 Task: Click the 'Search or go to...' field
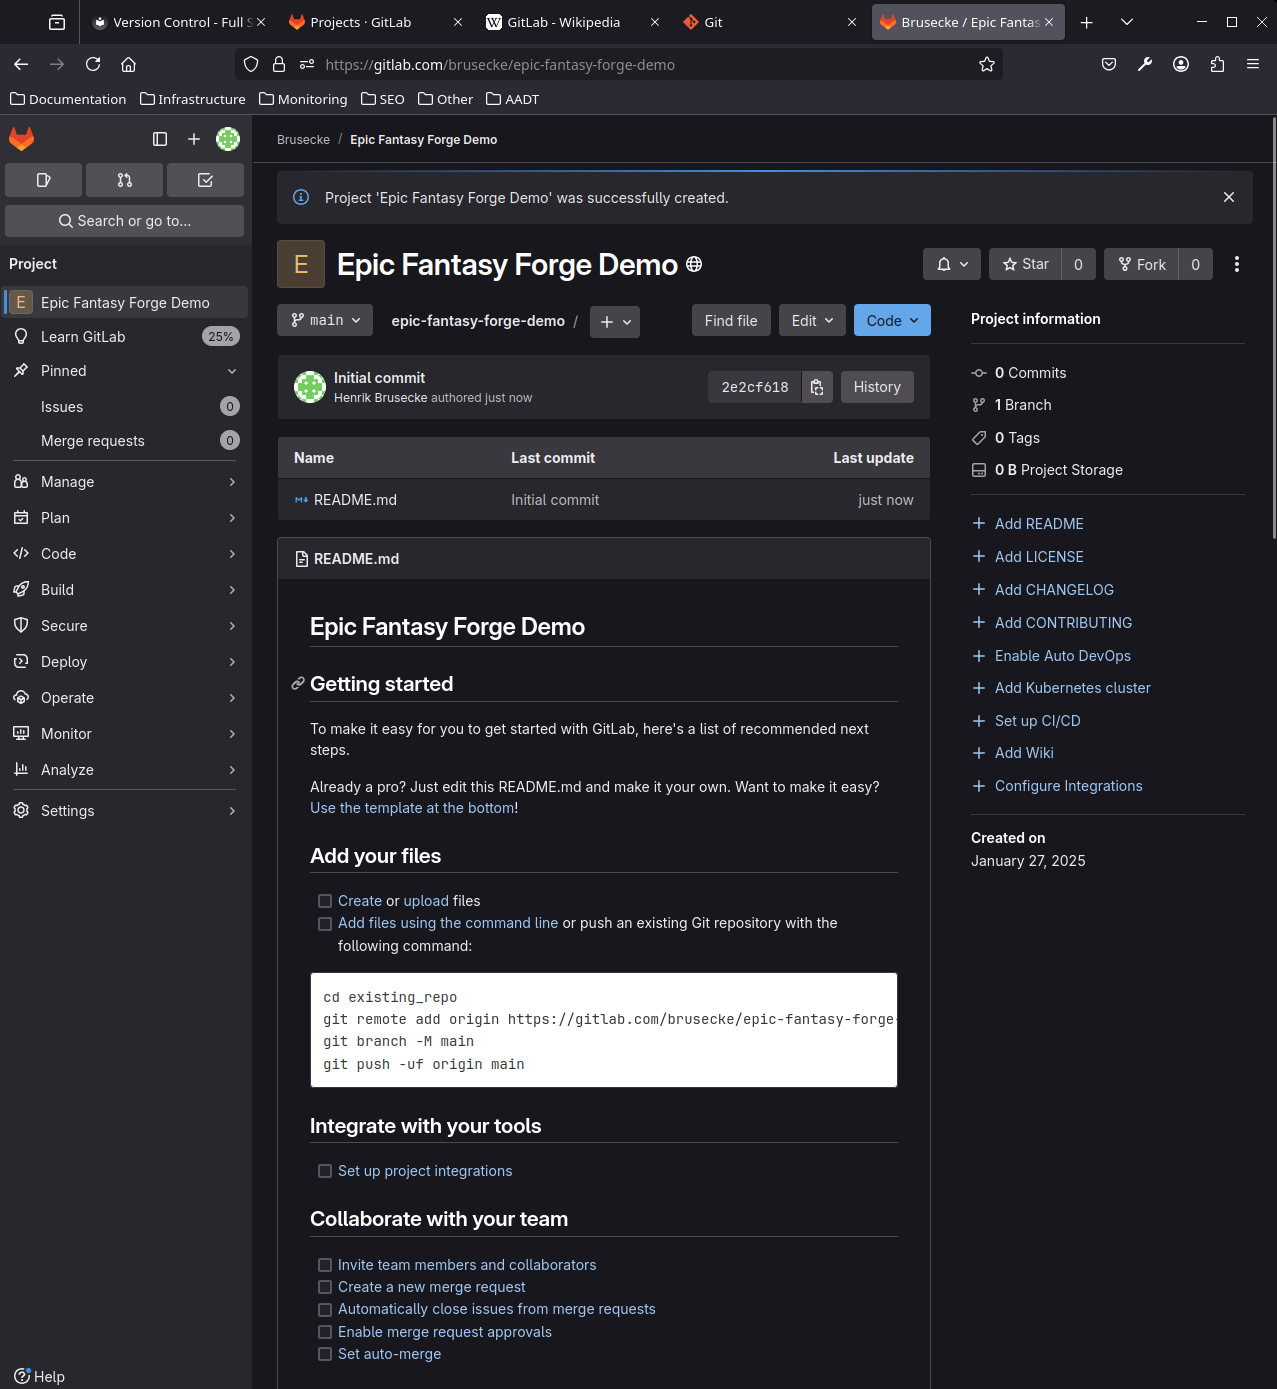pyautogui.click(x=125, y=221)
